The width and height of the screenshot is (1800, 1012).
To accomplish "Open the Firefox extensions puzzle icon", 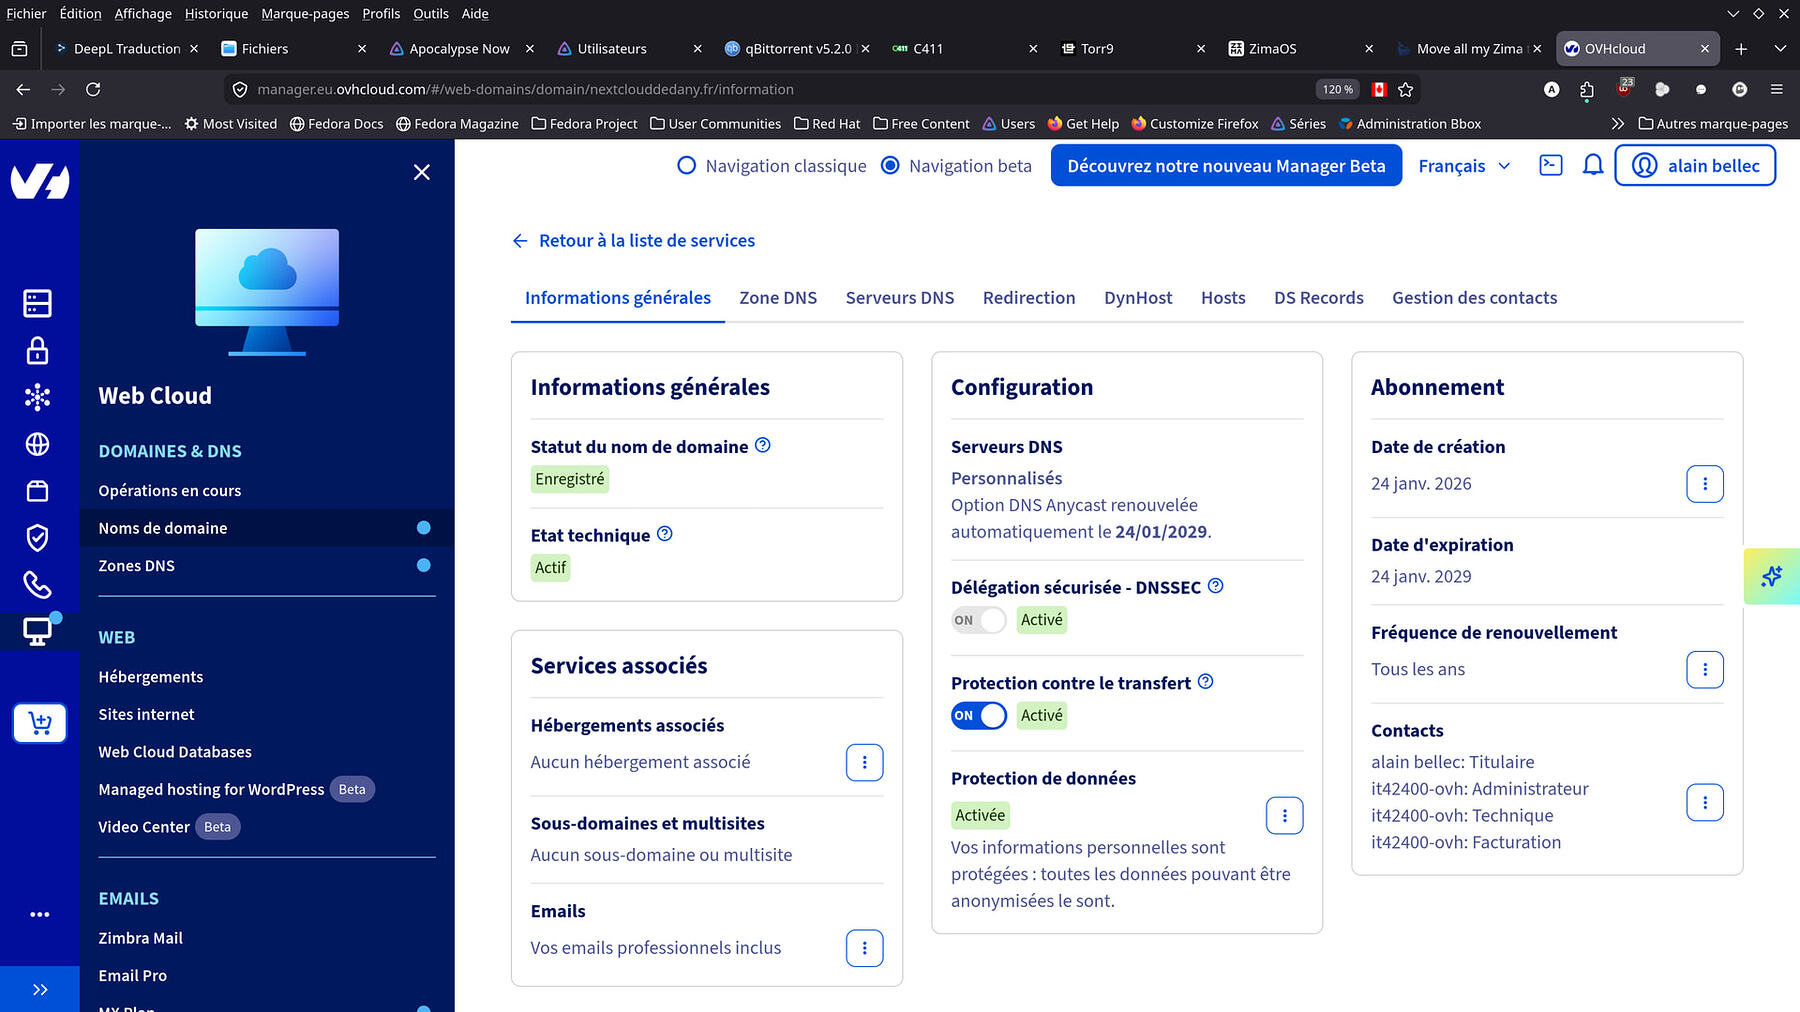I will click(x=1587, y=89).
